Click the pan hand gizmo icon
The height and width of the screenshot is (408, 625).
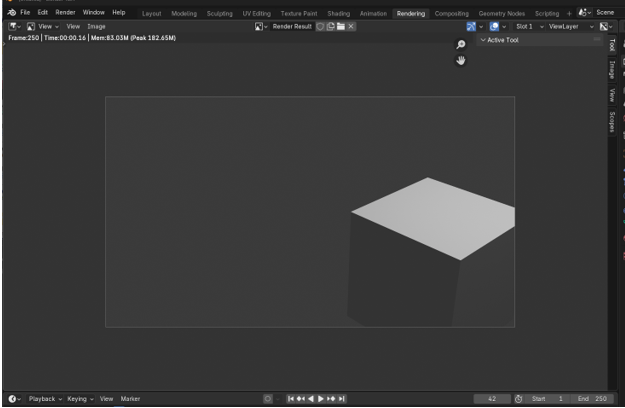(461, 60)
